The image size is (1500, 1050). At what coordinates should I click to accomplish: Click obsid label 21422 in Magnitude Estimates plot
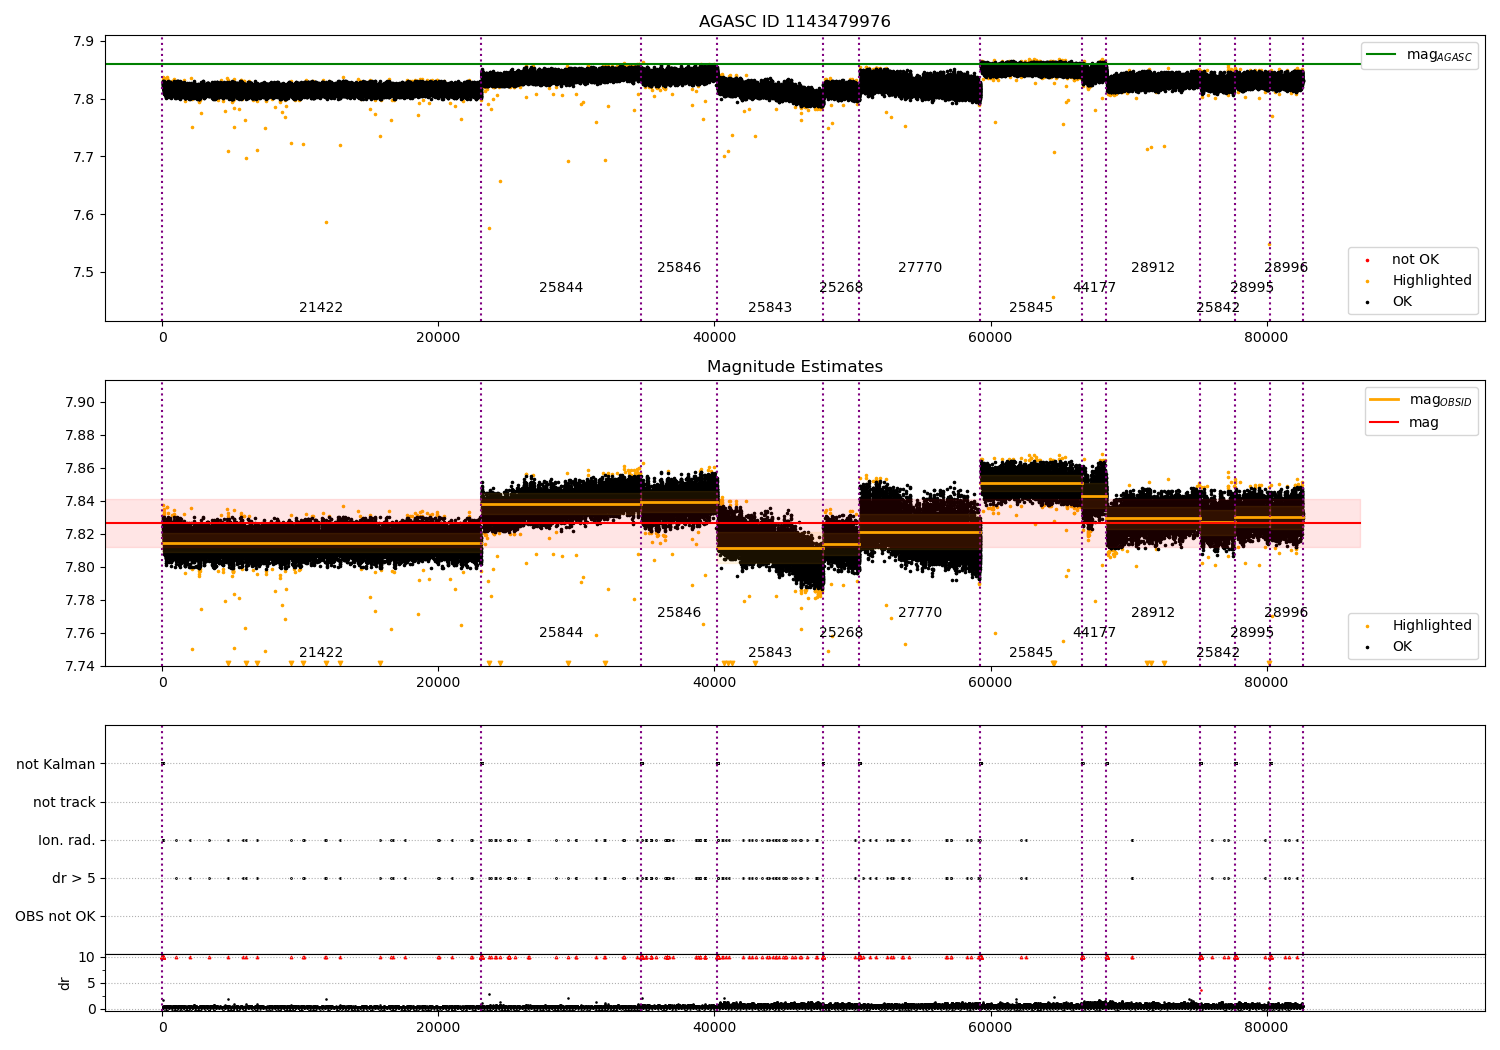point(321,653)
